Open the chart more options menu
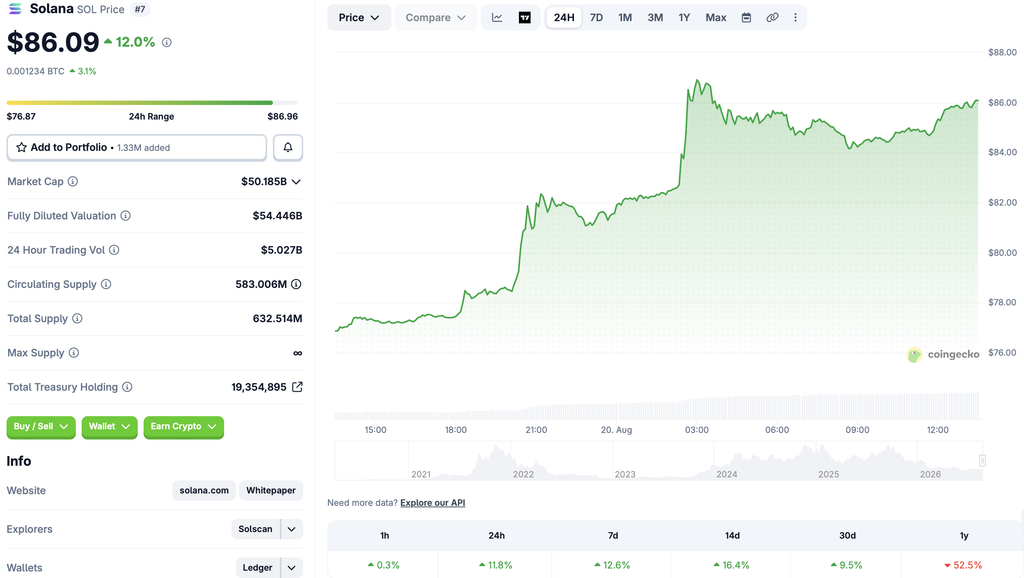 point(795,18)
